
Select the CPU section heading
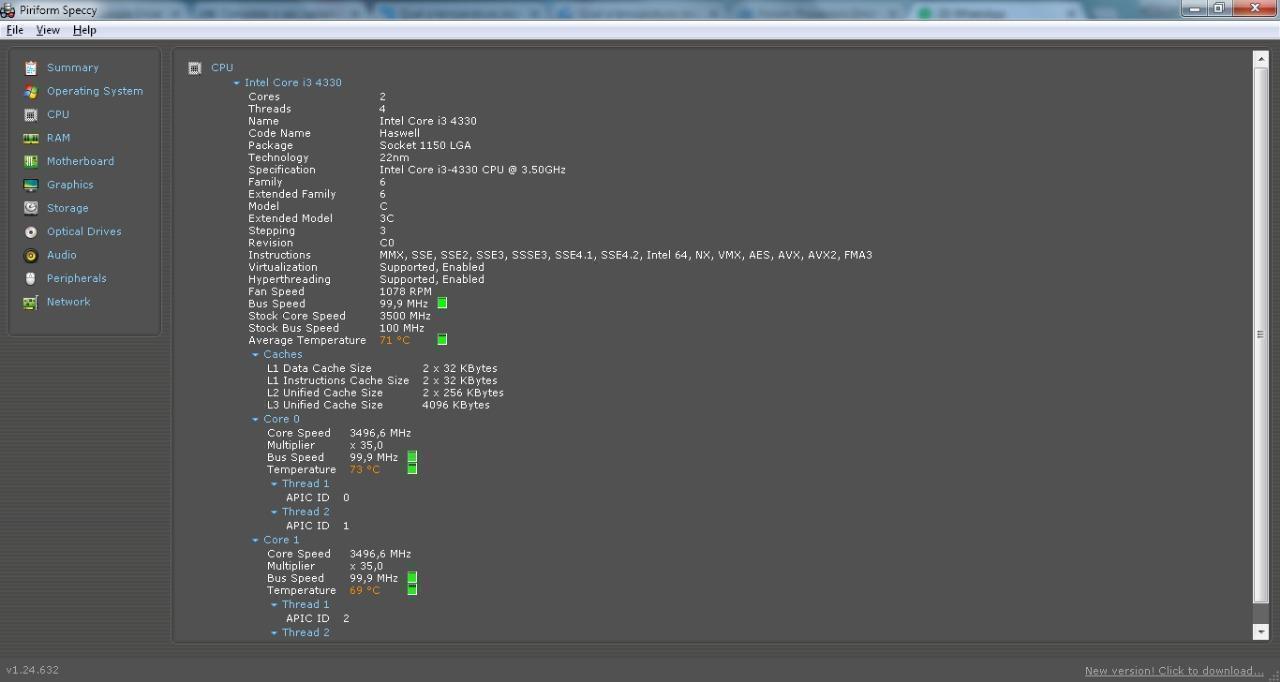pos(222,68)
